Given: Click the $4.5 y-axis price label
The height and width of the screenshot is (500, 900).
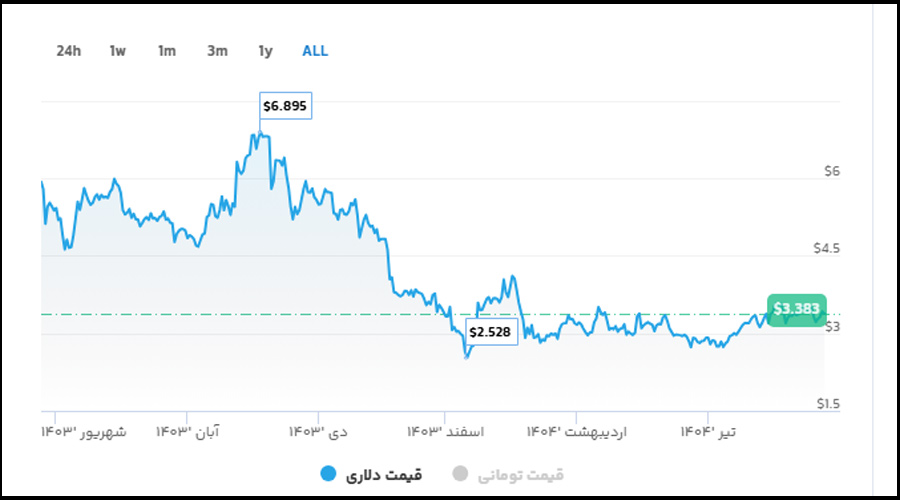Looking at the screenshot, I should coord(831,249).
